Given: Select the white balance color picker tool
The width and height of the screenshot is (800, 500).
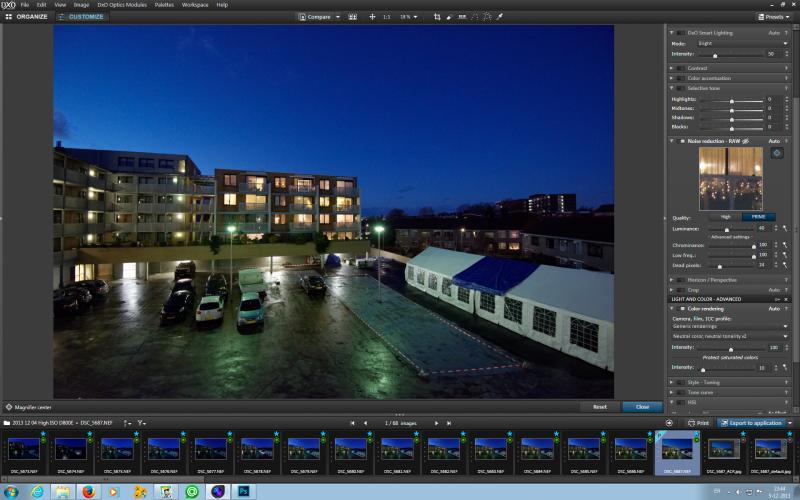Looking at the screenshot, I should tap(500, 17).
